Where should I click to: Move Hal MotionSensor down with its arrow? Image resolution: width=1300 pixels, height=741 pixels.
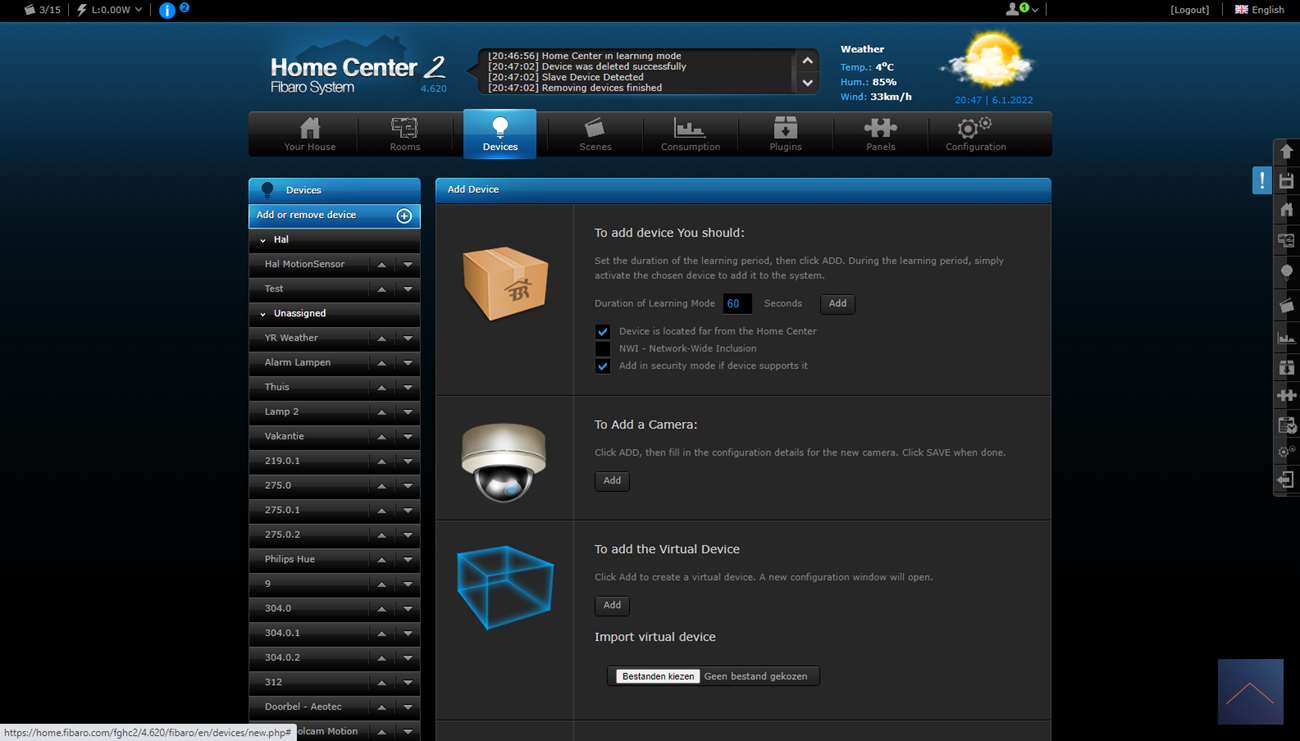pyautogui.click(x=408, y=265)
